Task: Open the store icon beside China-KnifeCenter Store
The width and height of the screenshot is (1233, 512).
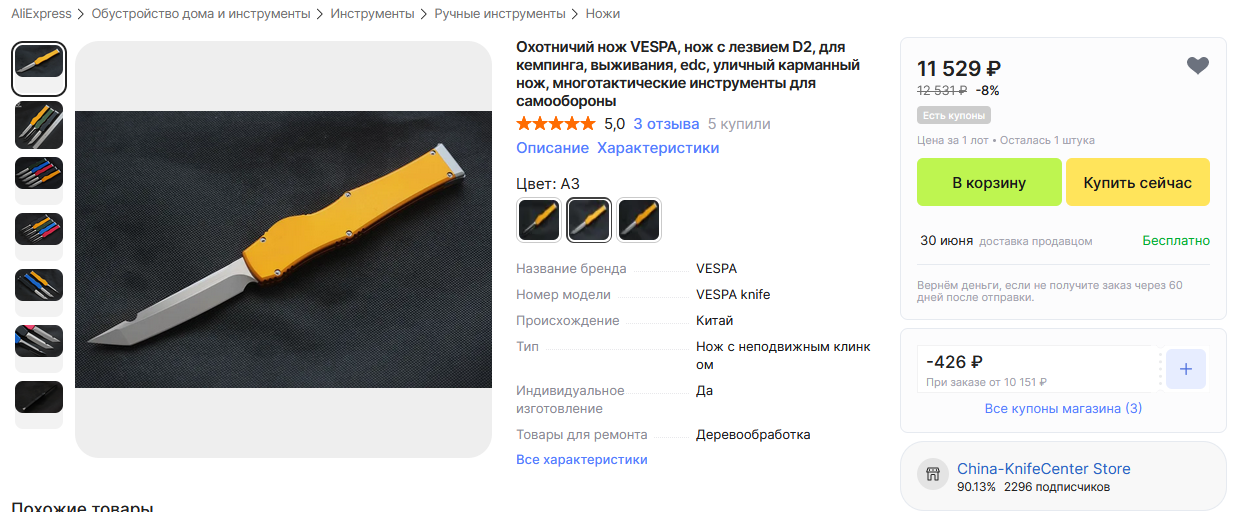Action: pyautogui.click(x=932, y=476)
